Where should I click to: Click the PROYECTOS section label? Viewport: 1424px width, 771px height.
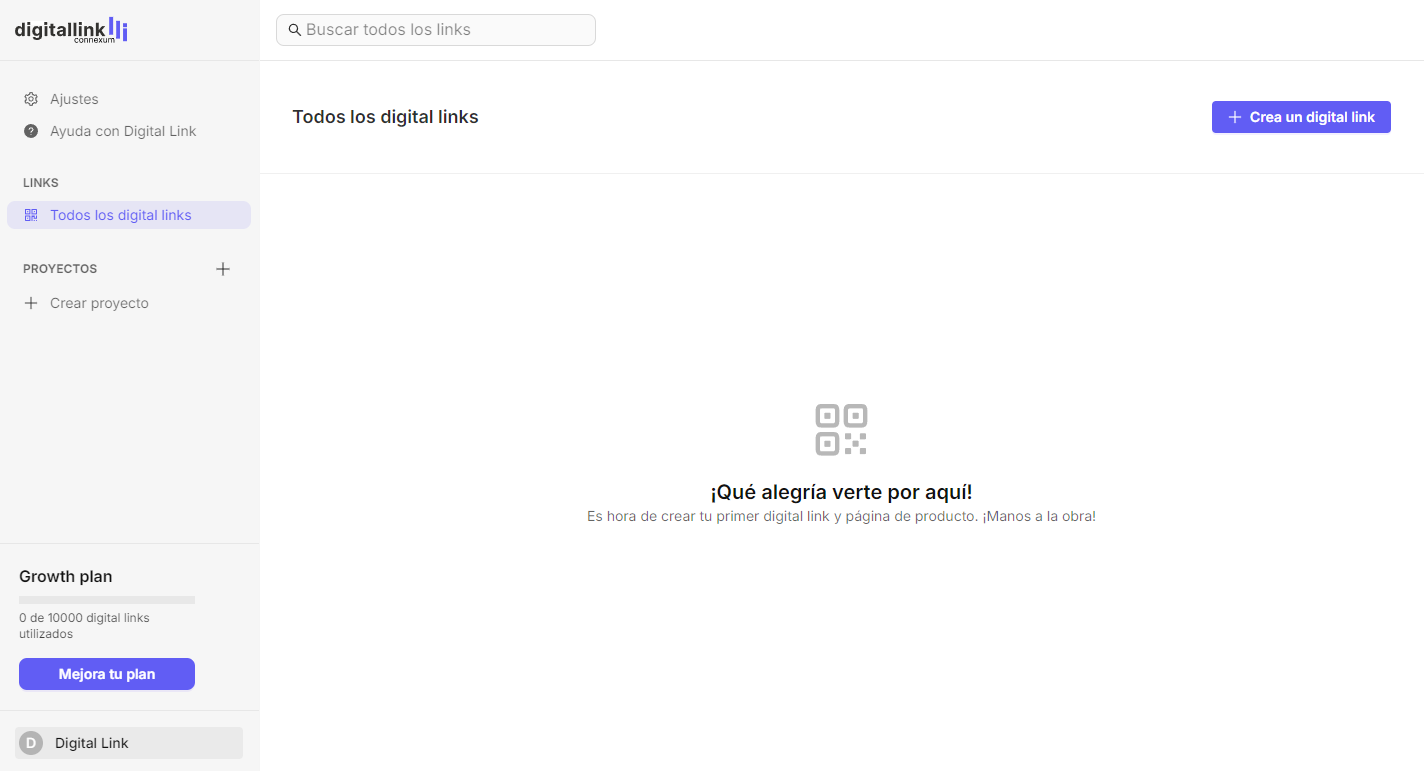[60, 269]
